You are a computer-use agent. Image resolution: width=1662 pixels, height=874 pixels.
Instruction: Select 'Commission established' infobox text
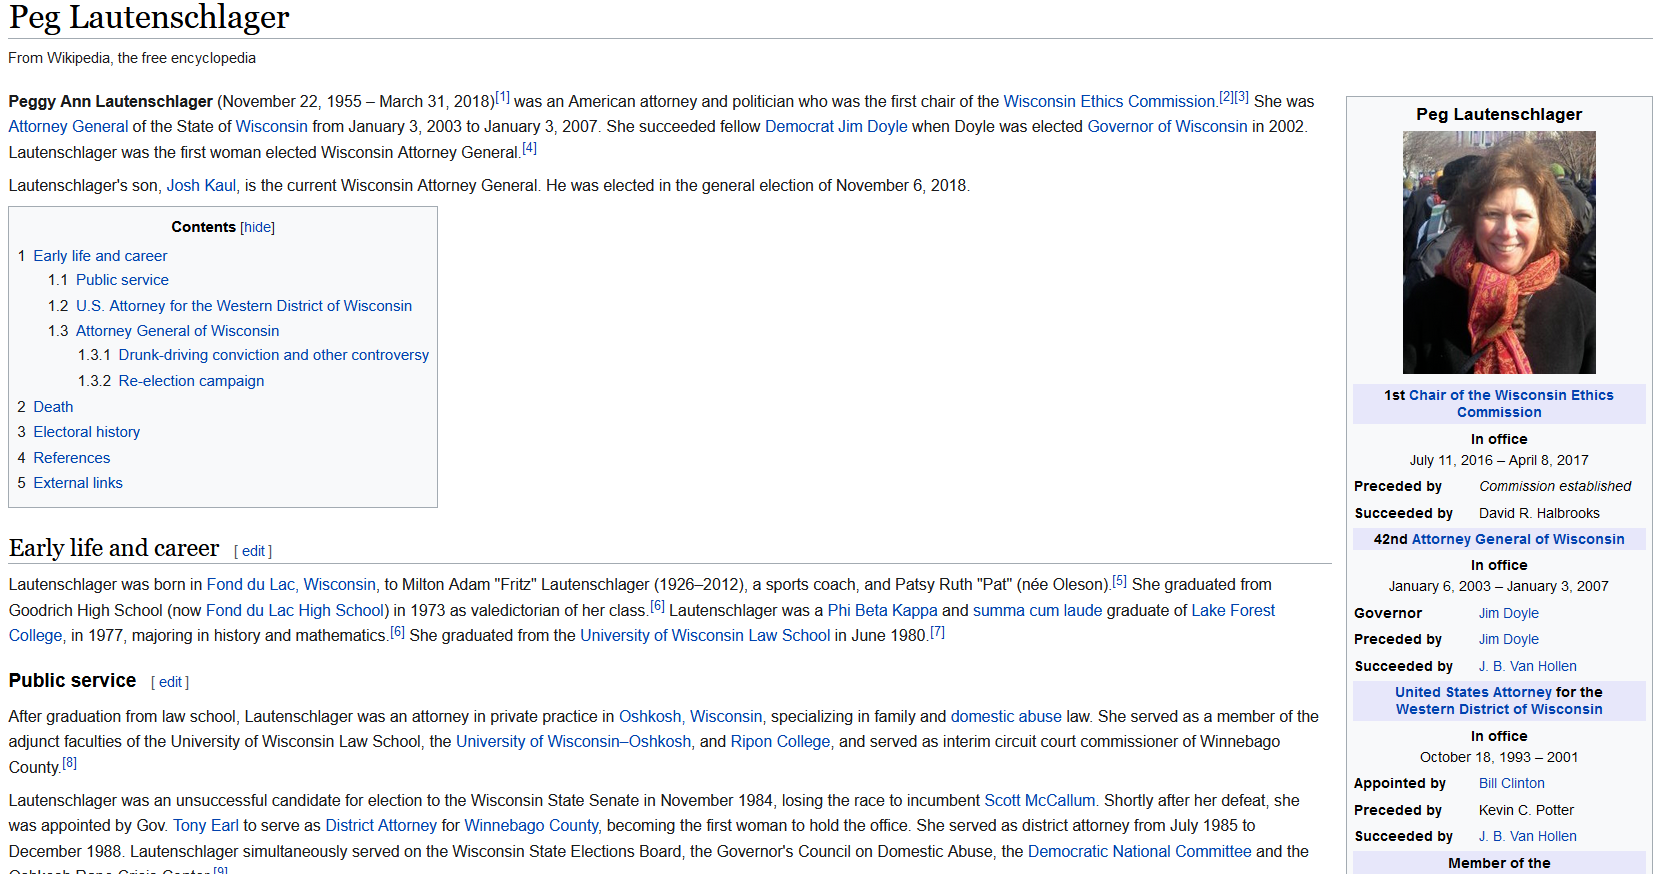click(1555, 486)
